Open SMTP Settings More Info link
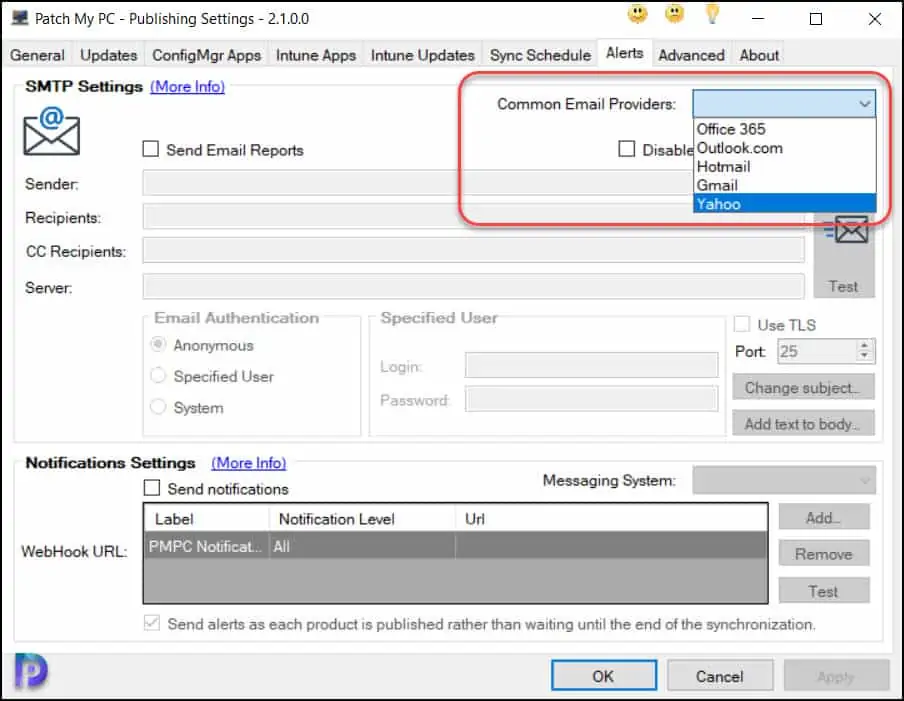This screenshot has width=904, height=701. pos(187,86)
